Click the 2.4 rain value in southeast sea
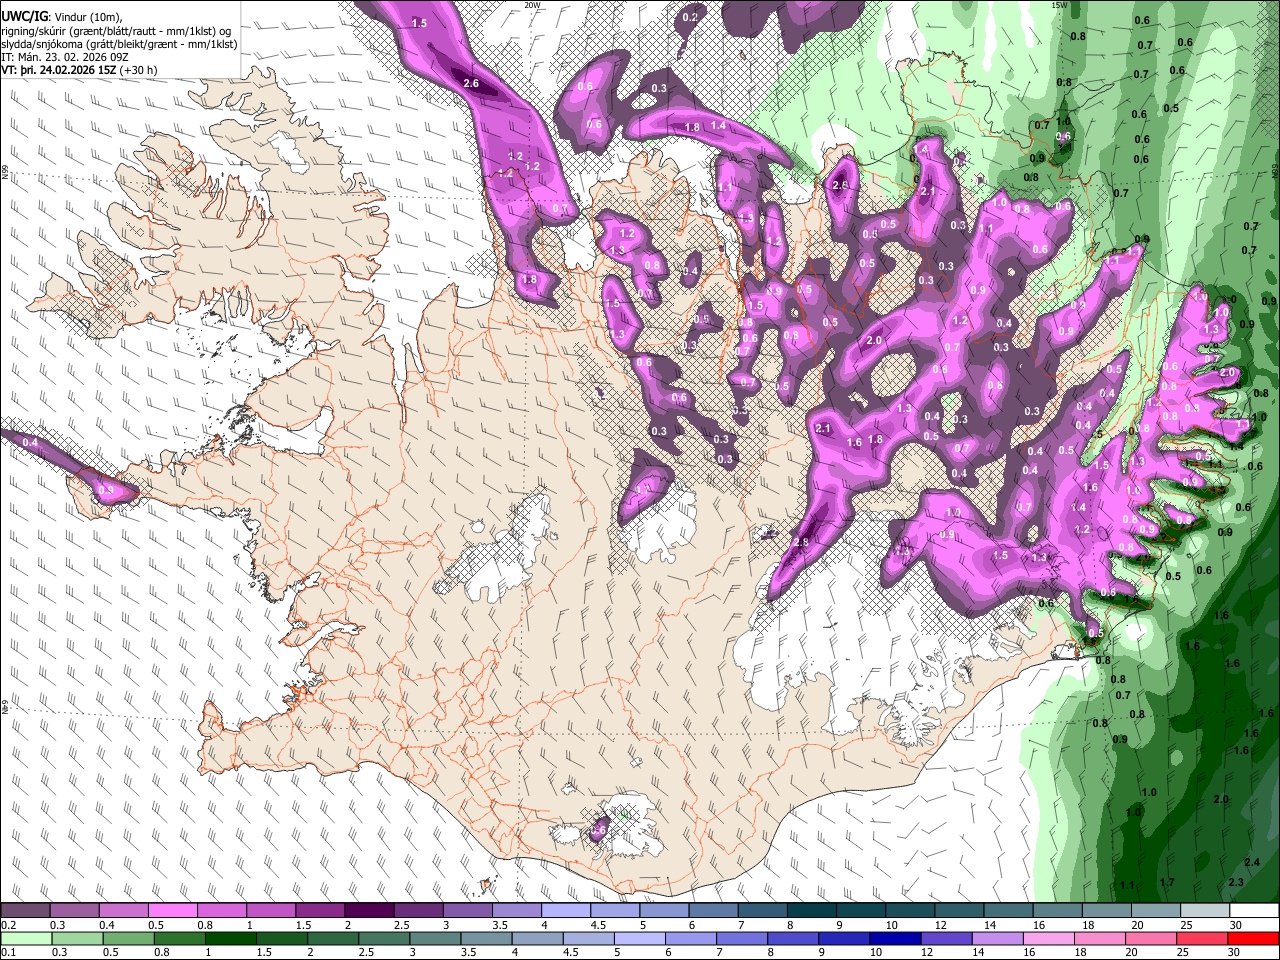 click(x=1252, y=862)
